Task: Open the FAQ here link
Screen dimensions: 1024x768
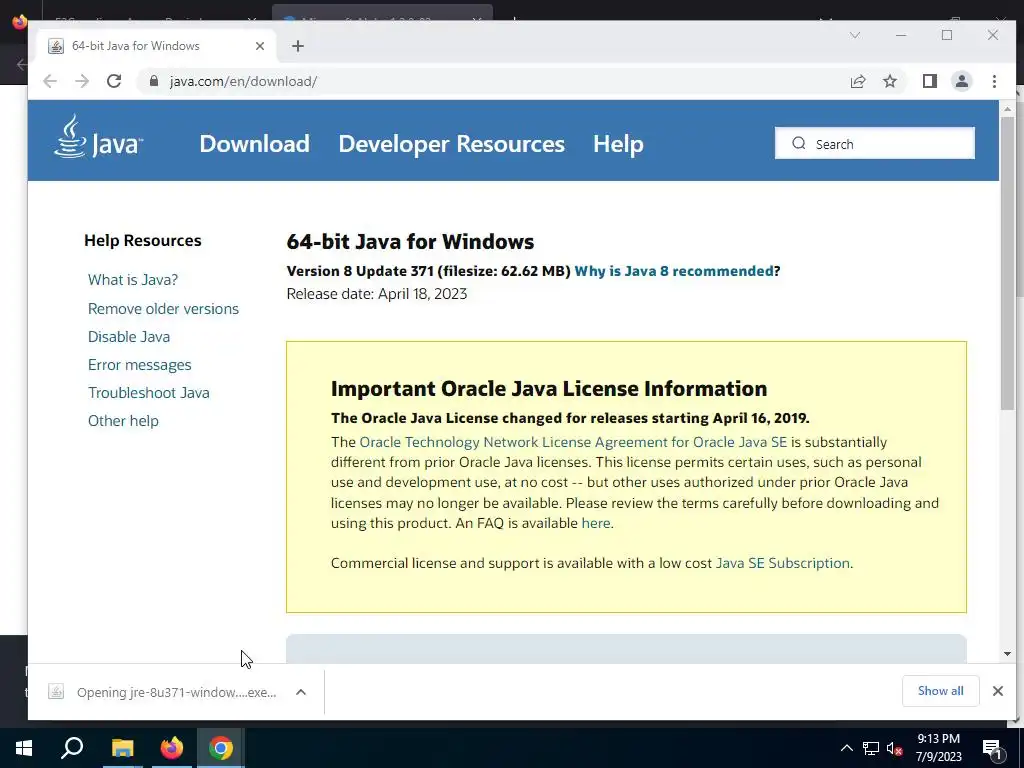Action: pyautogui.click(x=596, y=523)
